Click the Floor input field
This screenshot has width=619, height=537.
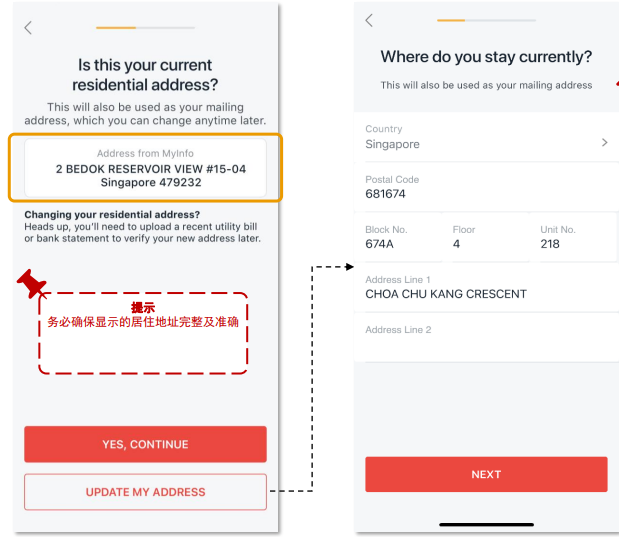point(487,237)
